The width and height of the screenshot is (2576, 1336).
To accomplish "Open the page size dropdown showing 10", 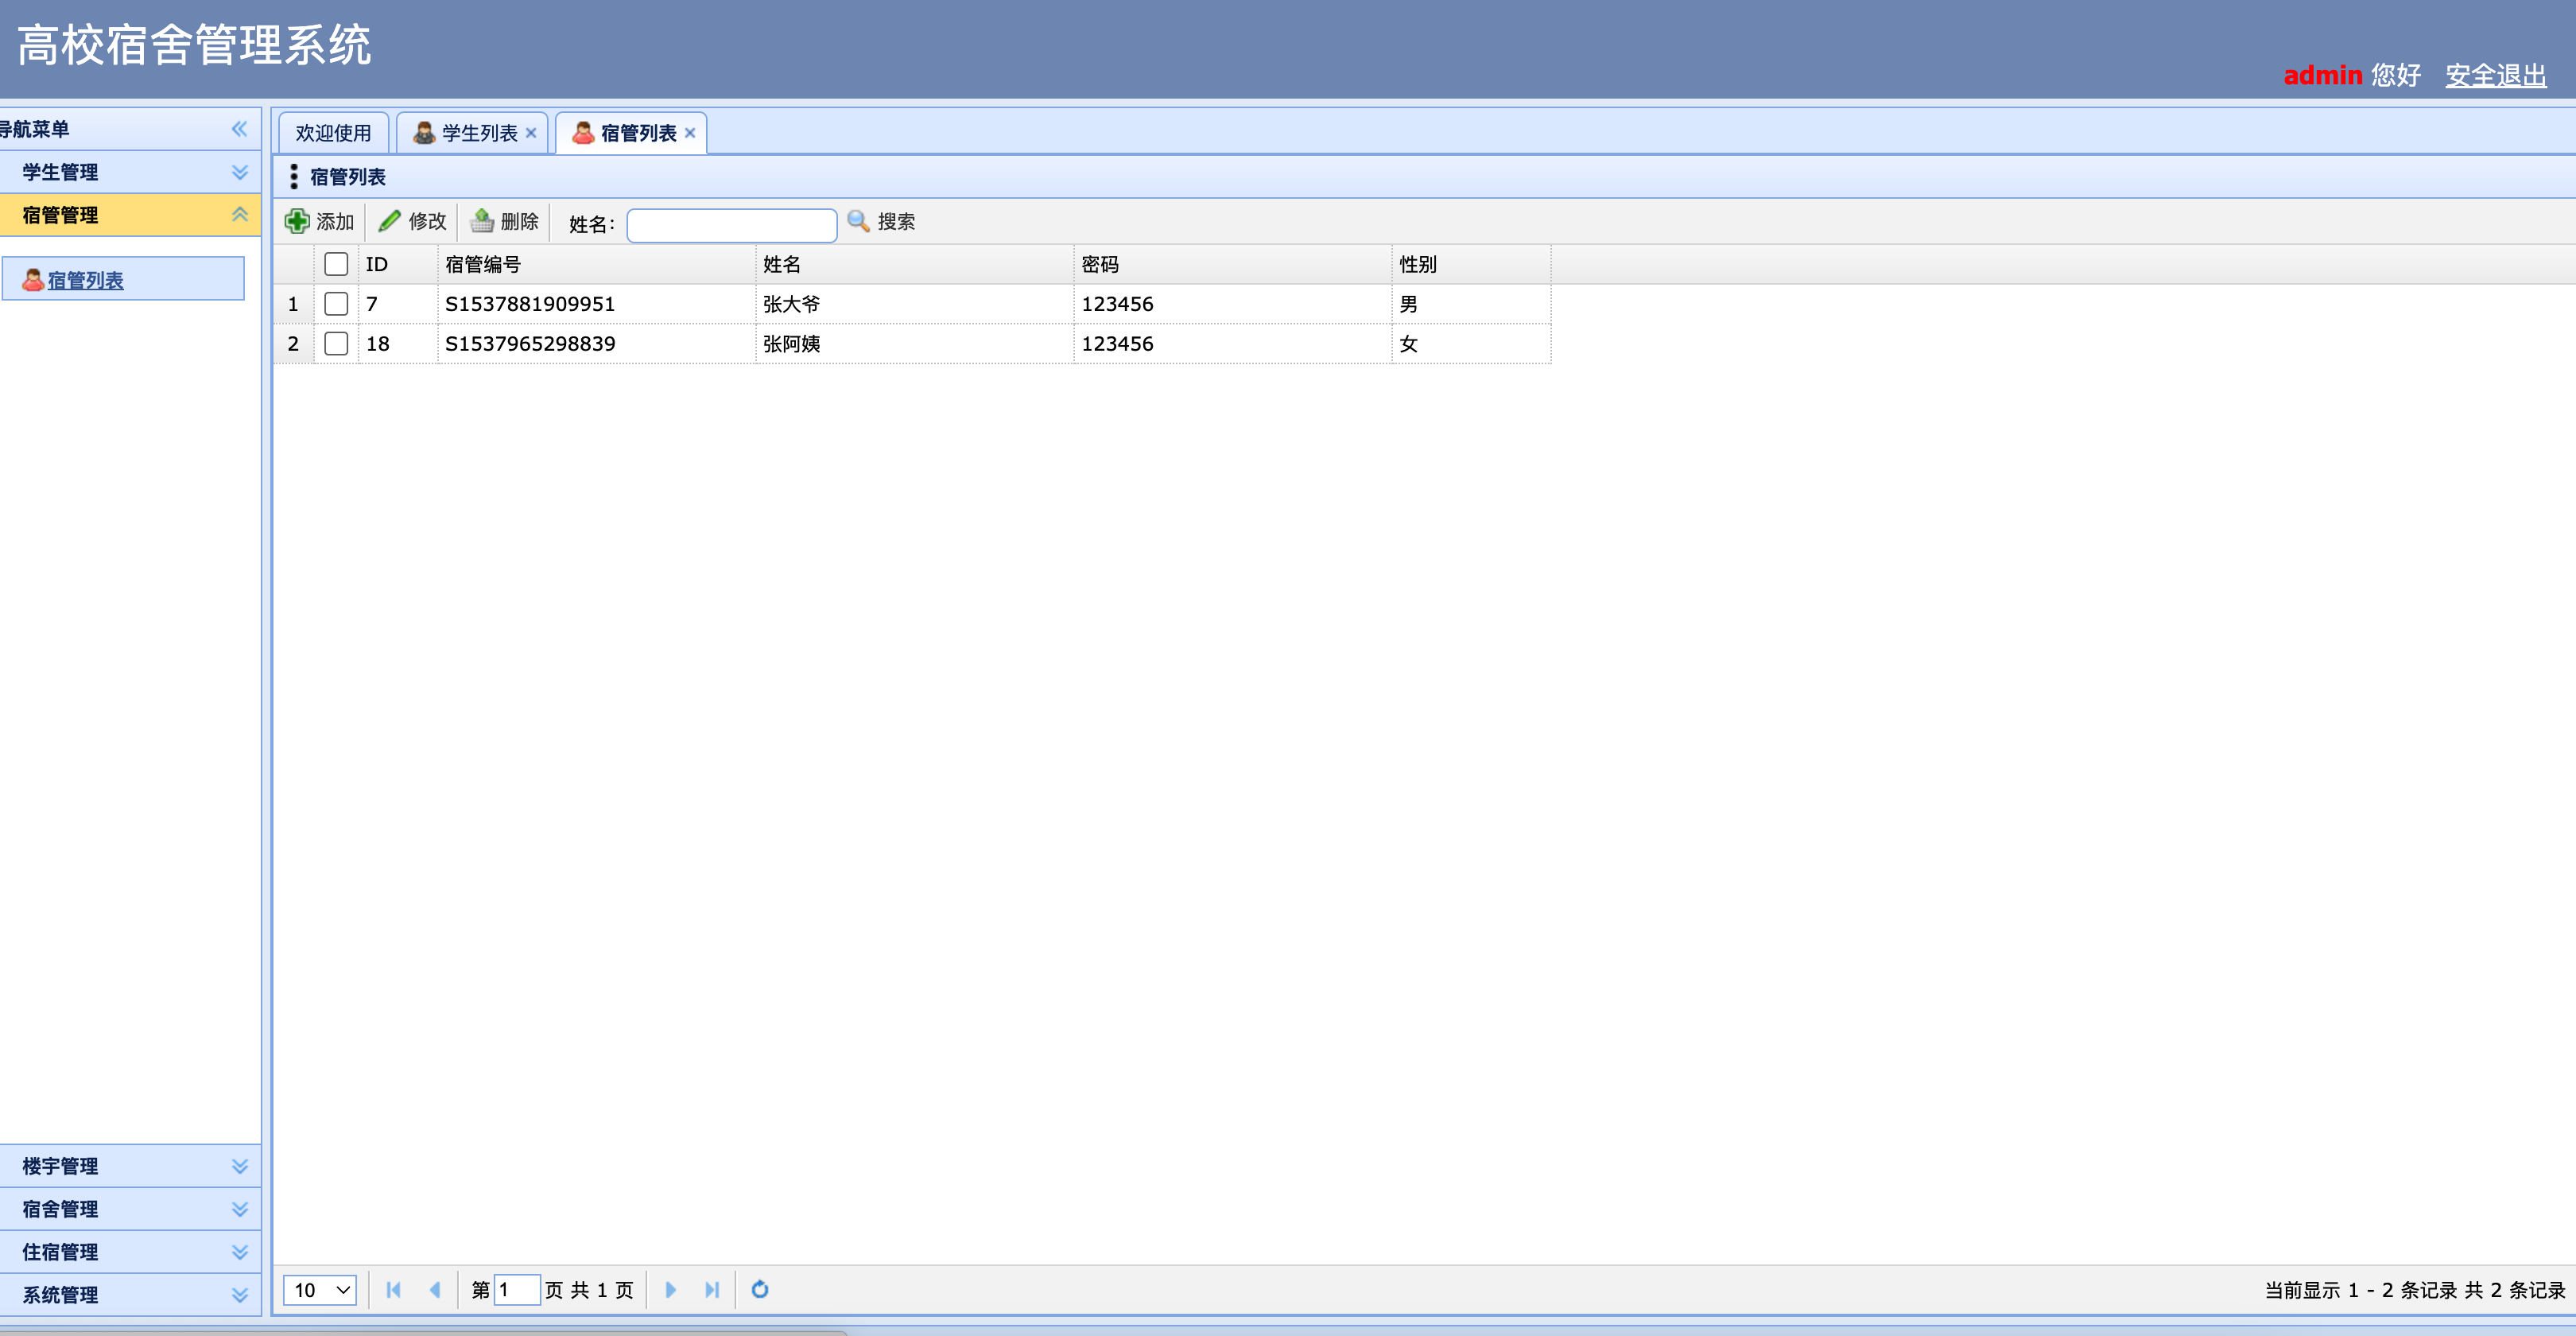I will coord(320,1289).
